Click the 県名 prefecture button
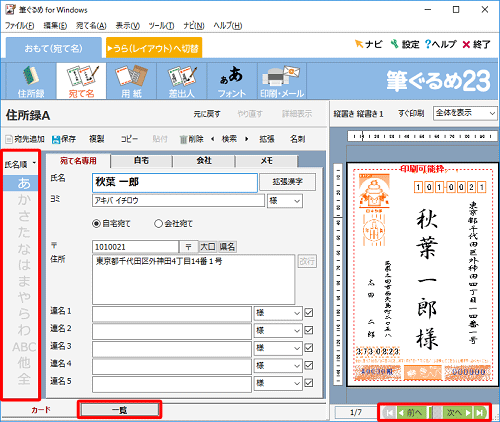 click(227, 247)
